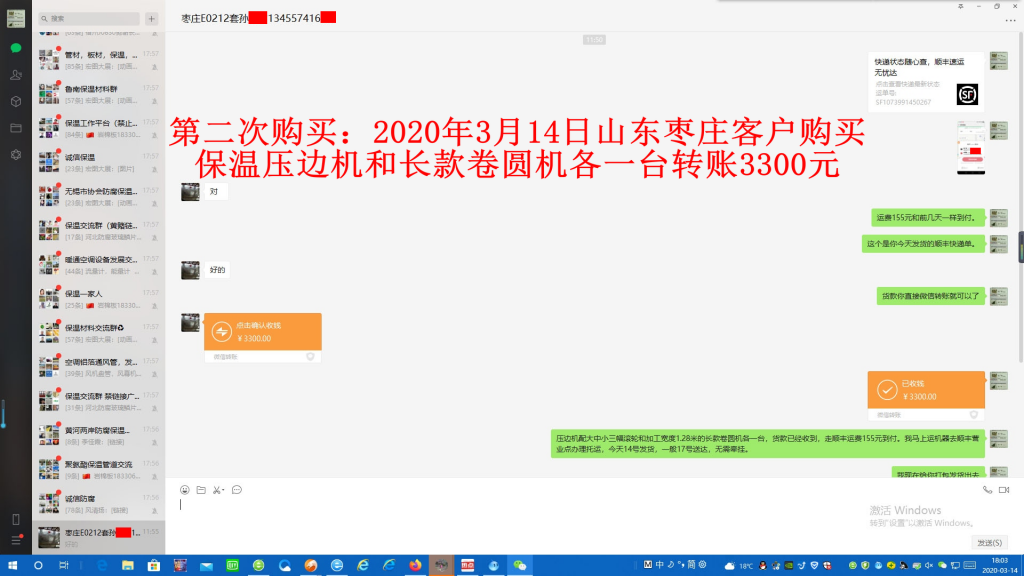Click the 发送(S) send button
The width and height of the screenshot is (1024, 576).
[989, 541]
